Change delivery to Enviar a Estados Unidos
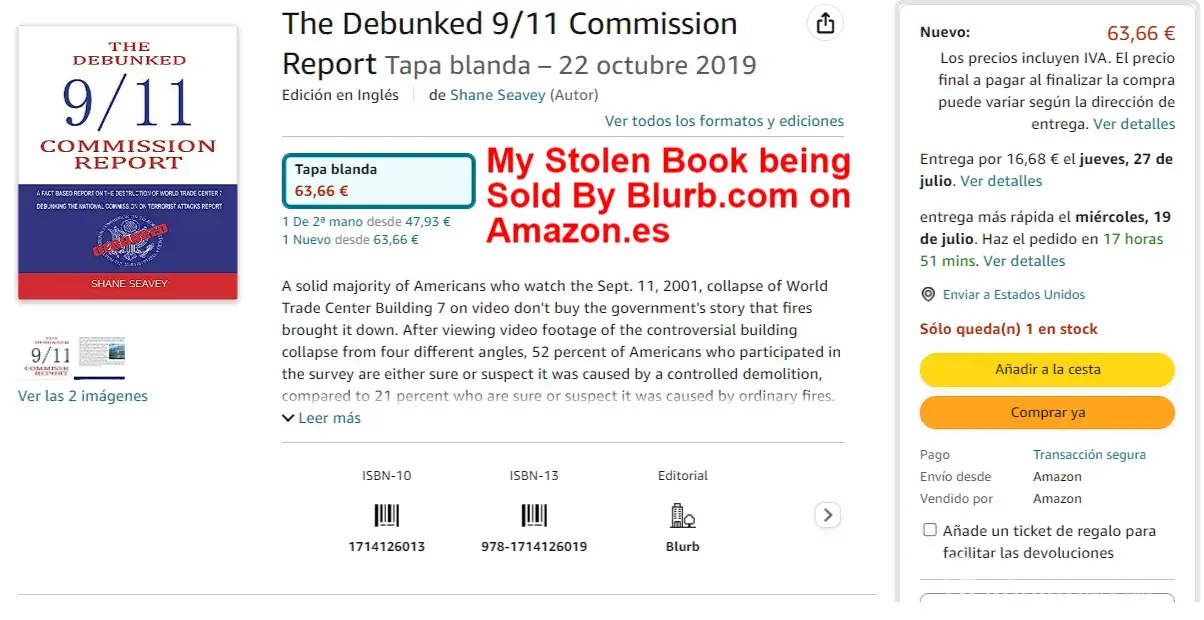 tap(1014, 295)
